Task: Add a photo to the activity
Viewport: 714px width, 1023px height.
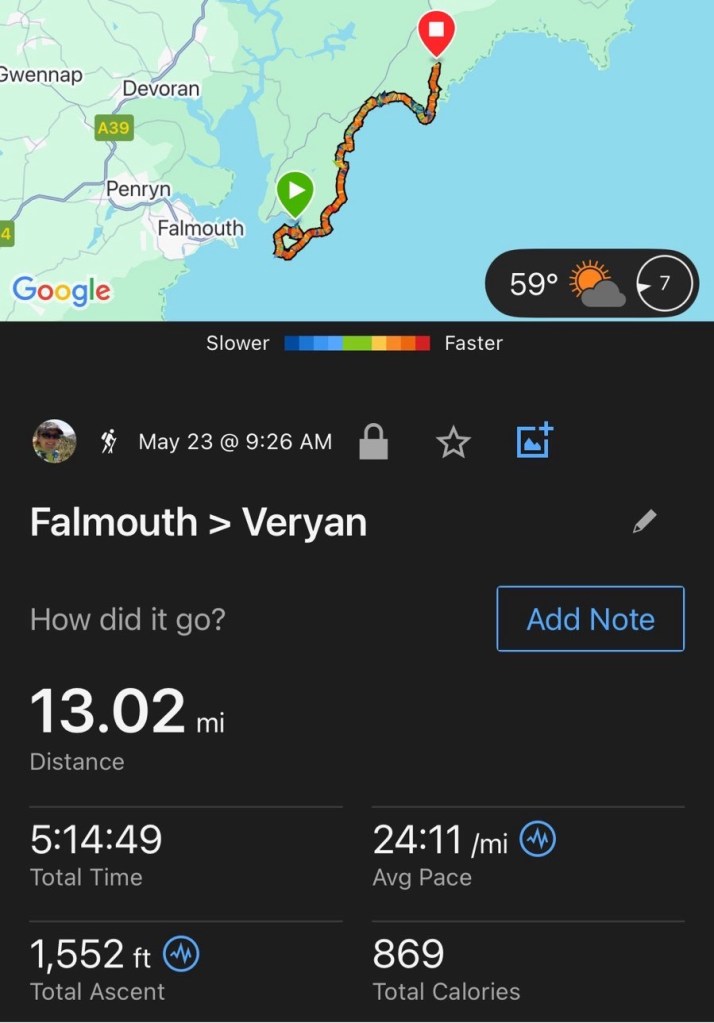Action: [535, 441]
